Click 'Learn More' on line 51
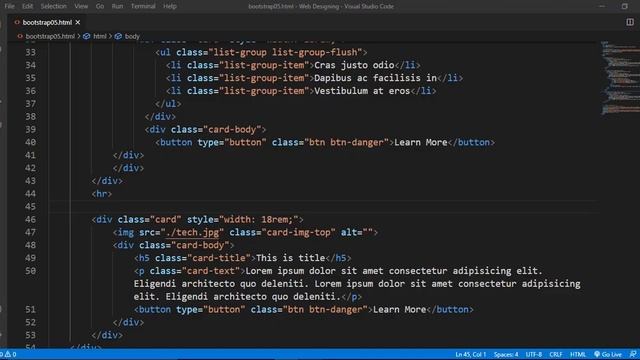 point(400,309)
